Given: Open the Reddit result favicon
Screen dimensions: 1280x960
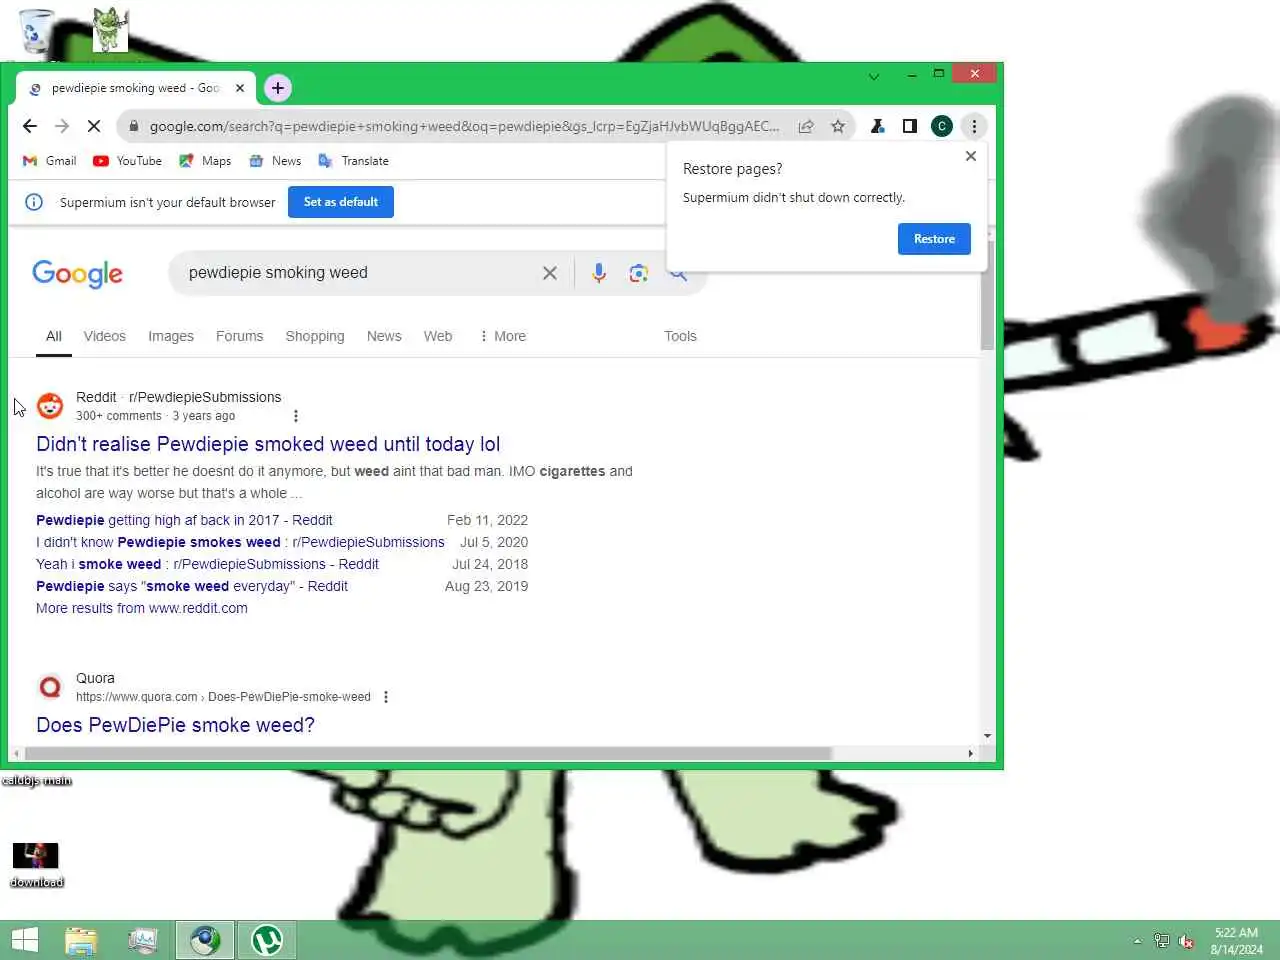Looking at the screenshot, I should coord(50,406).
